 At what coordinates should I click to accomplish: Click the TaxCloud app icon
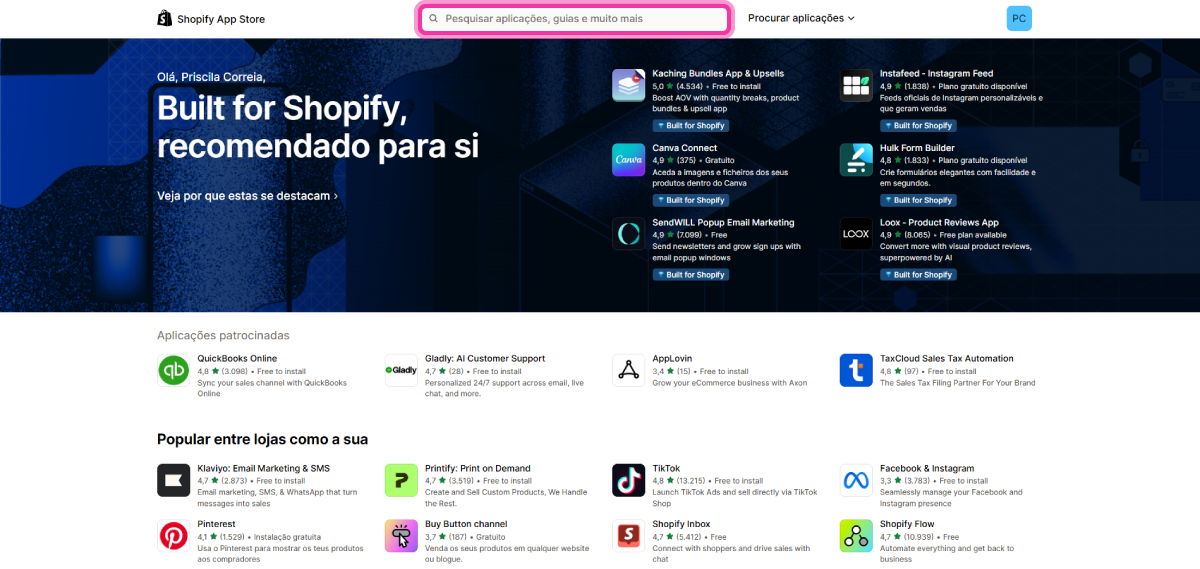click(856, 370)
